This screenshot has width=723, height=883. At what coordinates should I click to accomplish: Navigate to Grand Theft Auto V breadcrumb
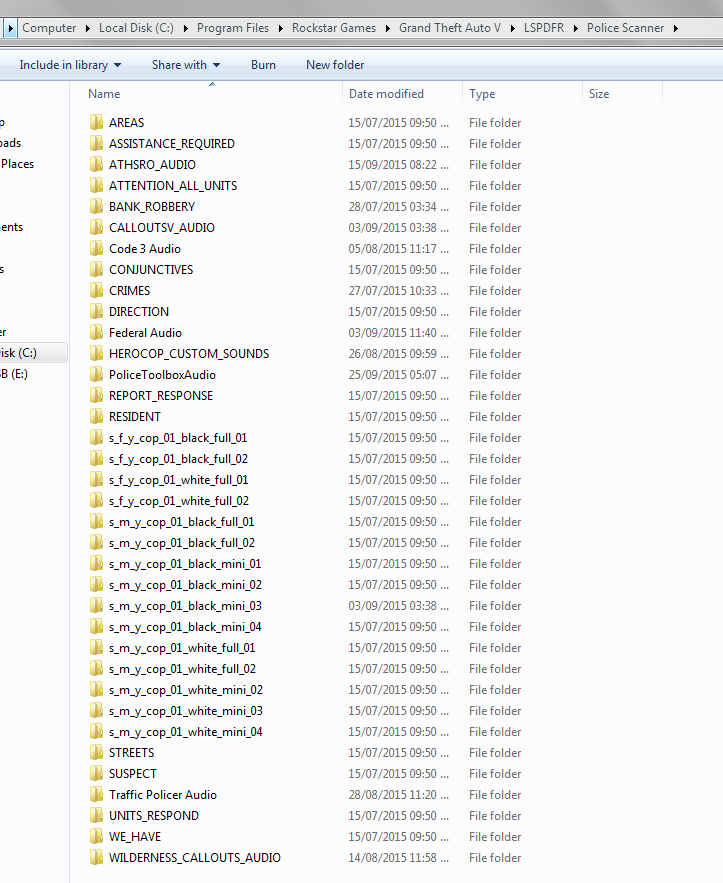(x=450, y=28)
